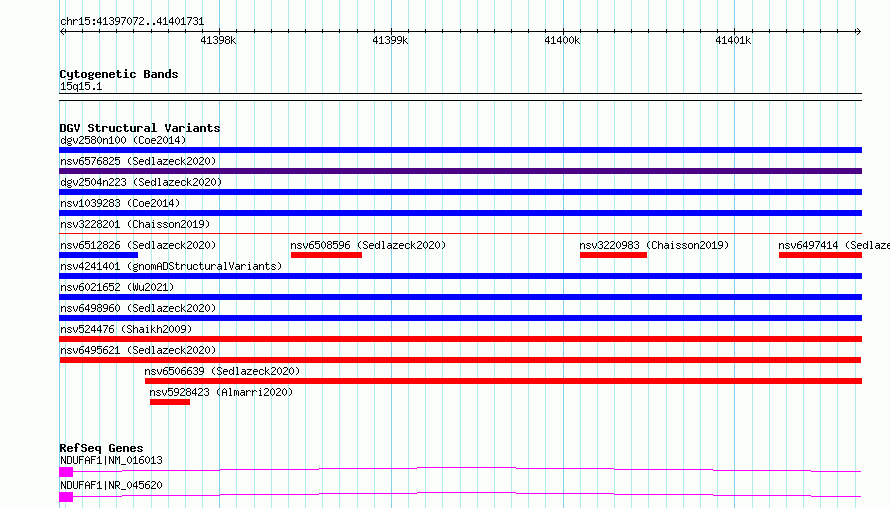Open gene NDUFAF1|NM_016013 label

click(111, 460)
